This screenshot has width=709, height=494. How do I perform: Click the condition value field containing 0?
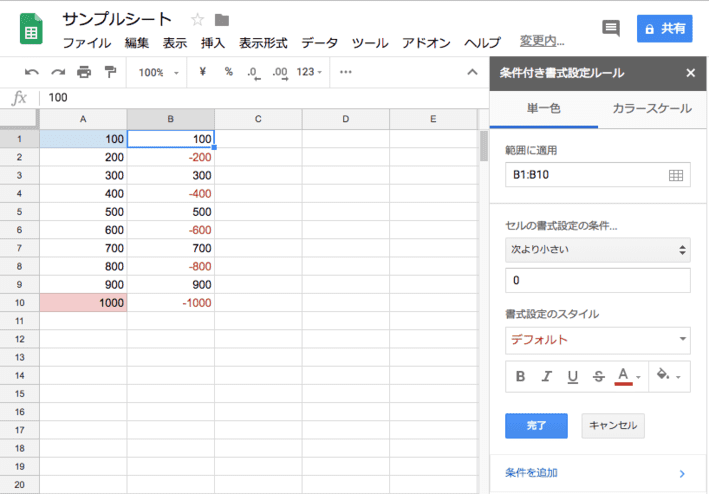[598, 281]
